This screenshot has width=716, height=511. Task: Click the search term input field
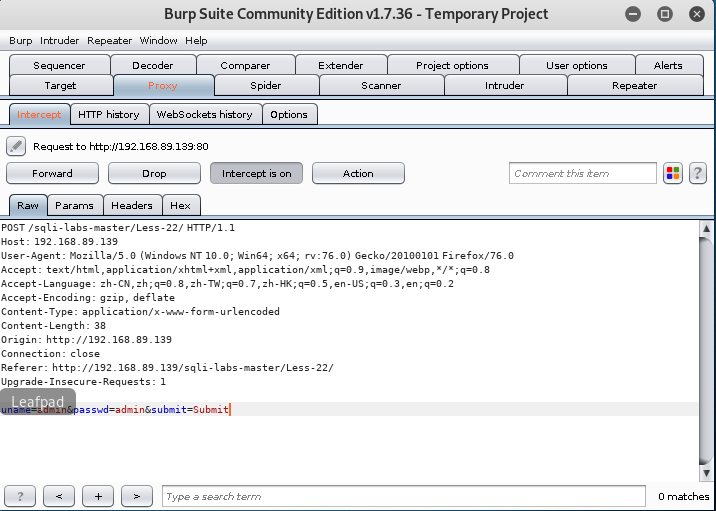[x=404, y=496]
